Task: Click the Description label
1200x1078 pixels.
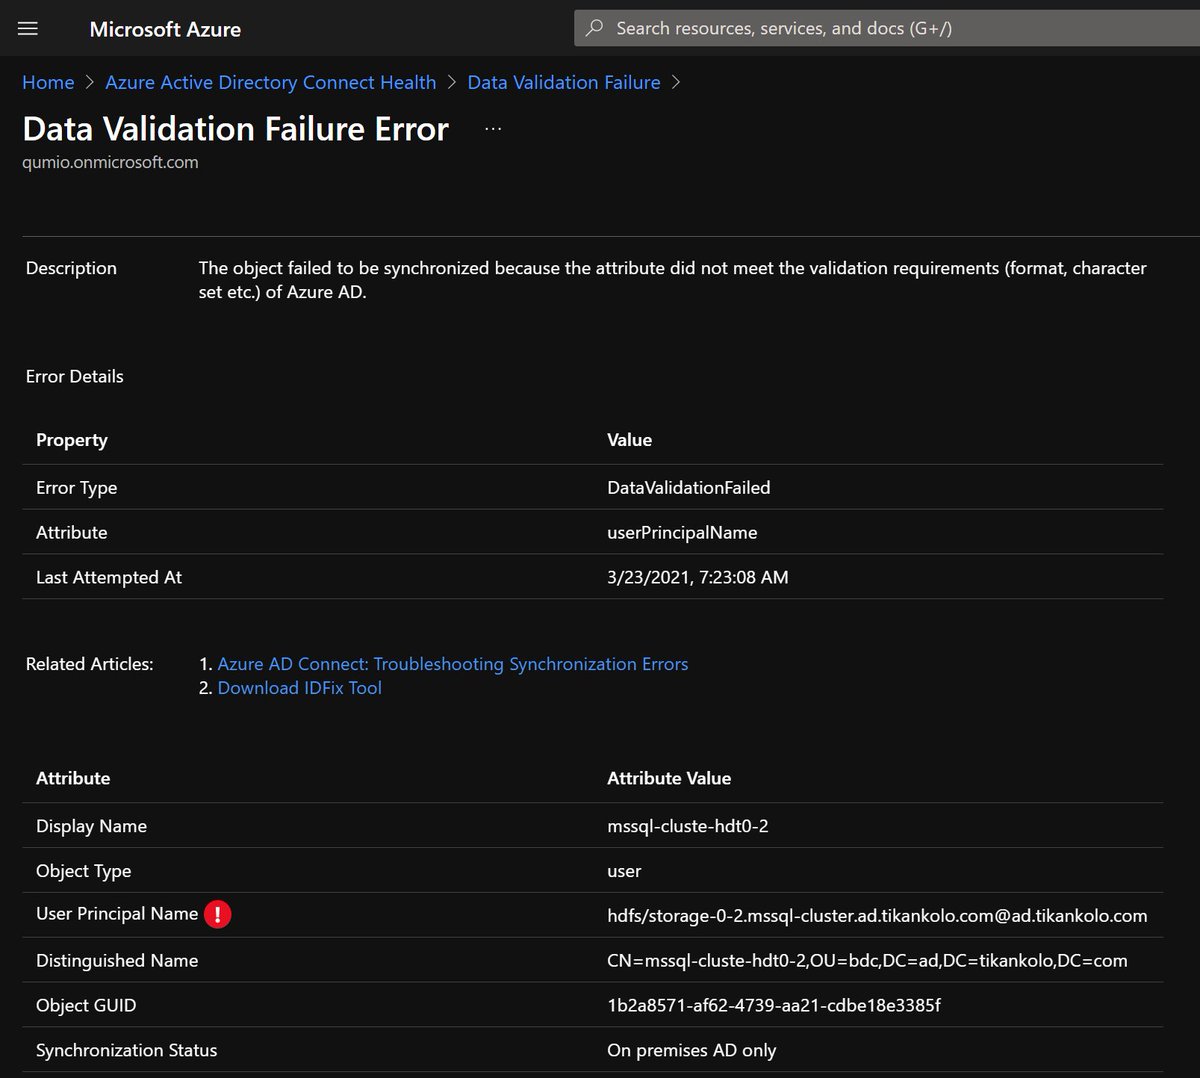Action: point(71,268)
